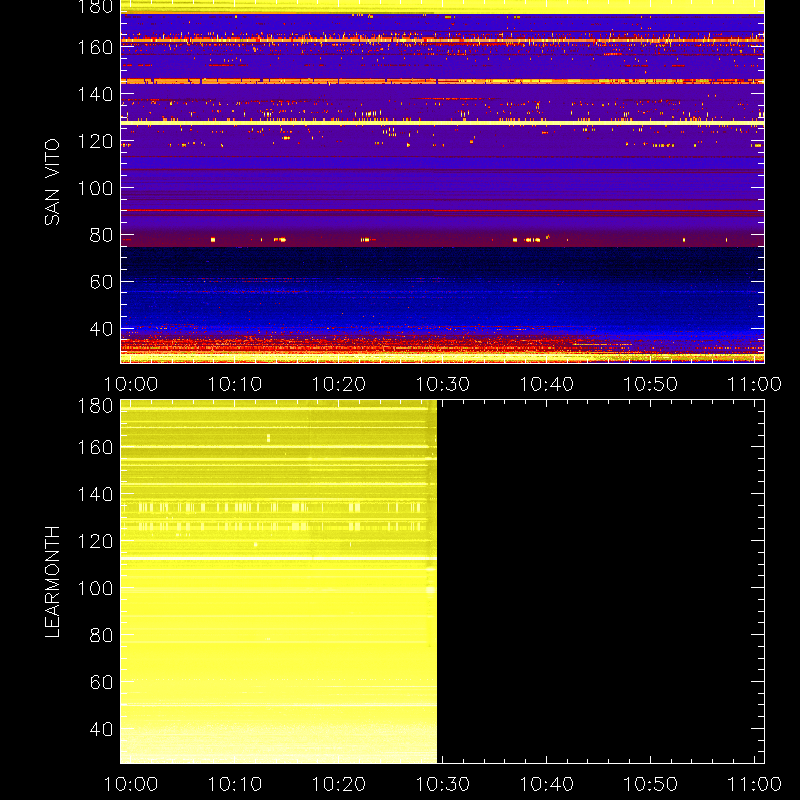Choose the 10:10 time label under Learmonth plot
The height and width of the screenshot is (800, 800).
(x=235, y=784)
